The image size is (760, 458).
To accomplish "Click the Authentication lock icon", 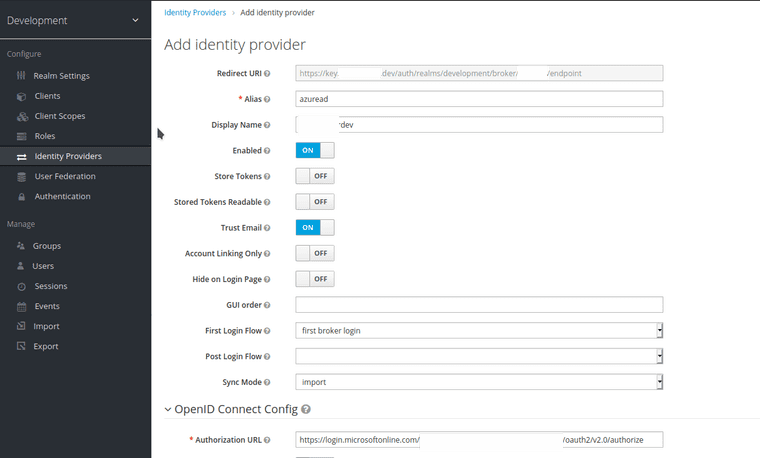I will (21, 197).
